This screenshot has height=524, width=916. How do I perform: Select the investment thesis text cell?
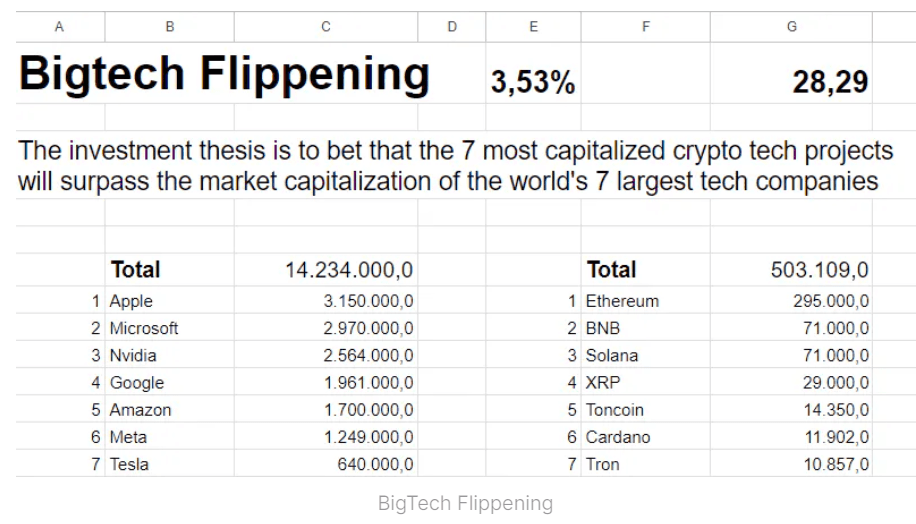[x=455, y=166]
